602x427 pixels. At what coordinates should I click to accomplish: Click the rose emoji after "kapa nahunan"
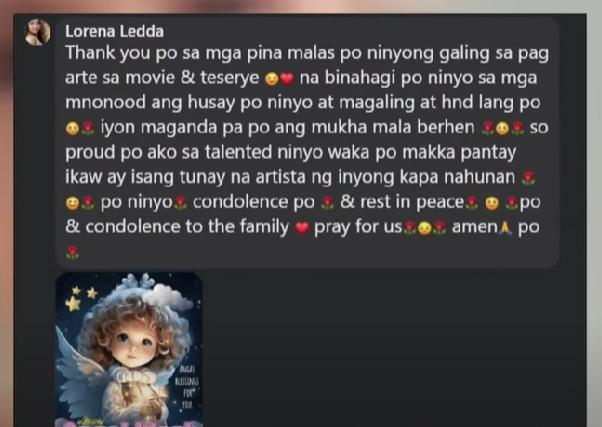tap(528, 178)
